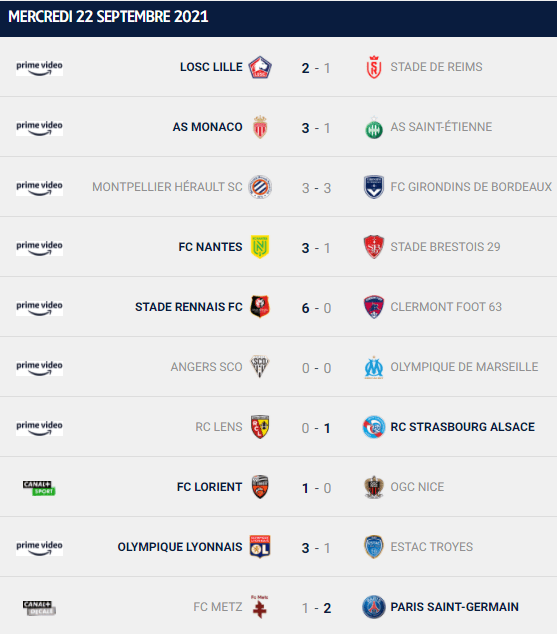Open the FC Girondins de Bordeaux link
Image resolution: width=557 pixels, height=634 pixels.
(471, 187)
